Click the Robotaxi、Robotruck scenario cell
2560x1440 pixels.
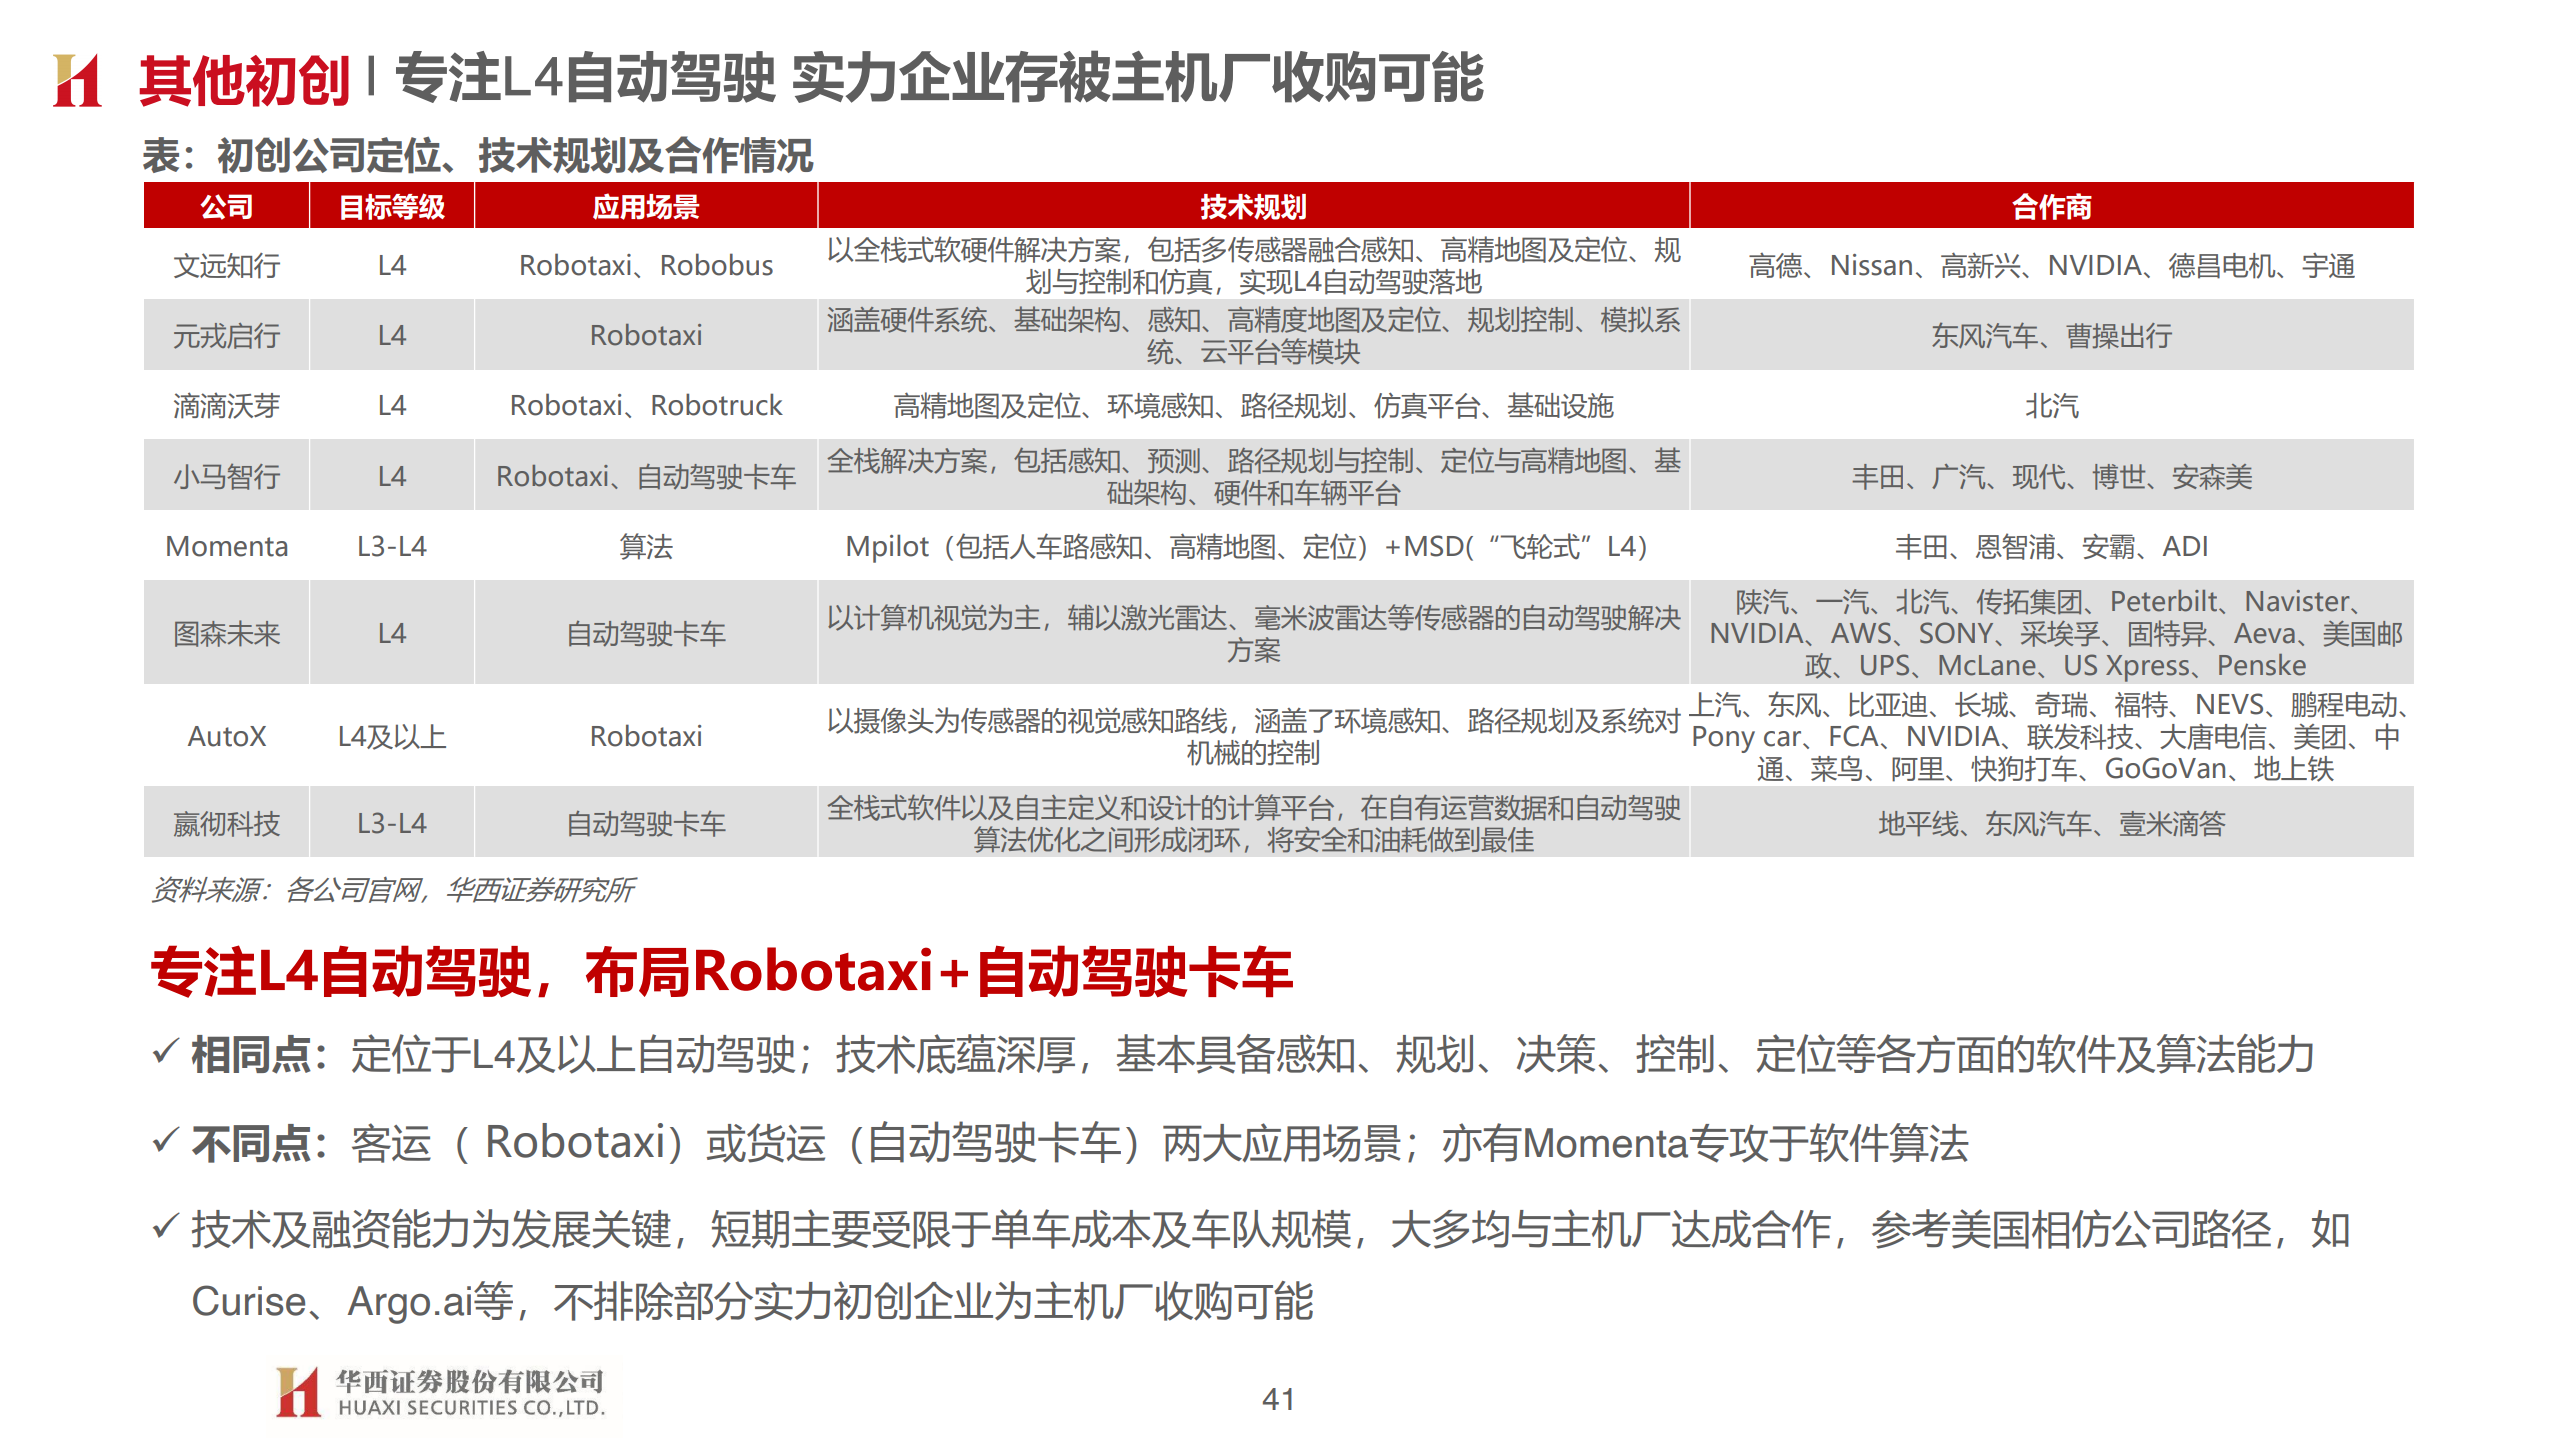(x=645, y=405)
